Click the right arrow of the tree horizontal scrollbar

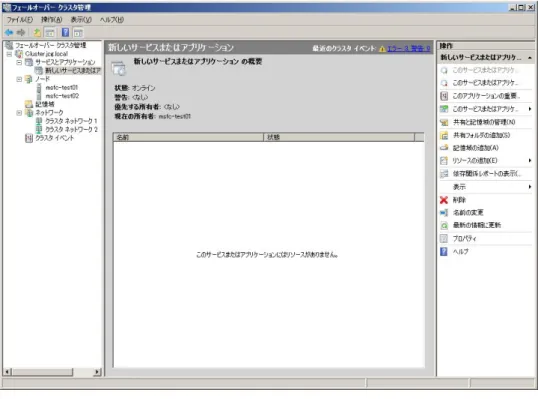(97, 372)
